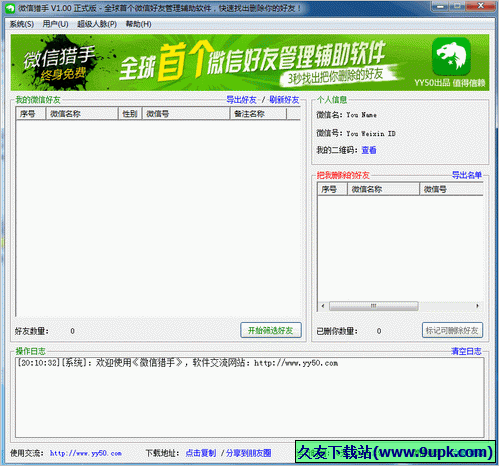Open the 用户(U) menu
Viewport: 499px width, 466px height.
coord(55,24)
